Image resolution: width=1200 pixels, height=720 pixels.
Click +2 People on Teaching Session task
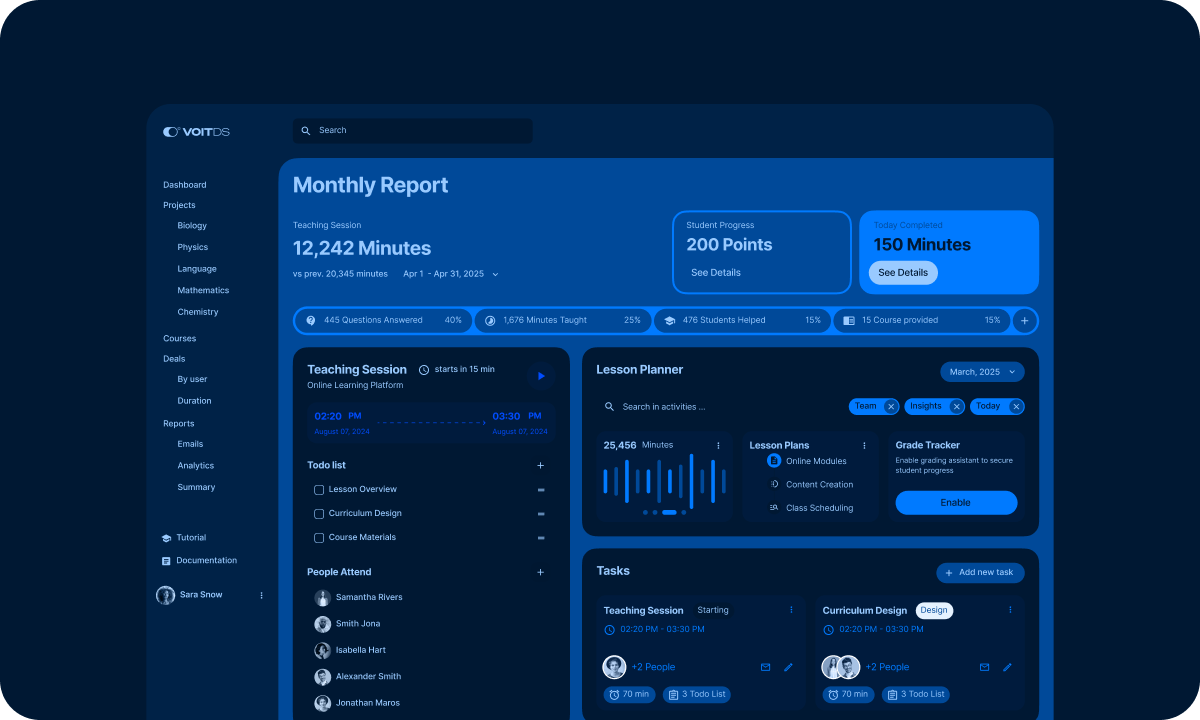coord(653,667)
